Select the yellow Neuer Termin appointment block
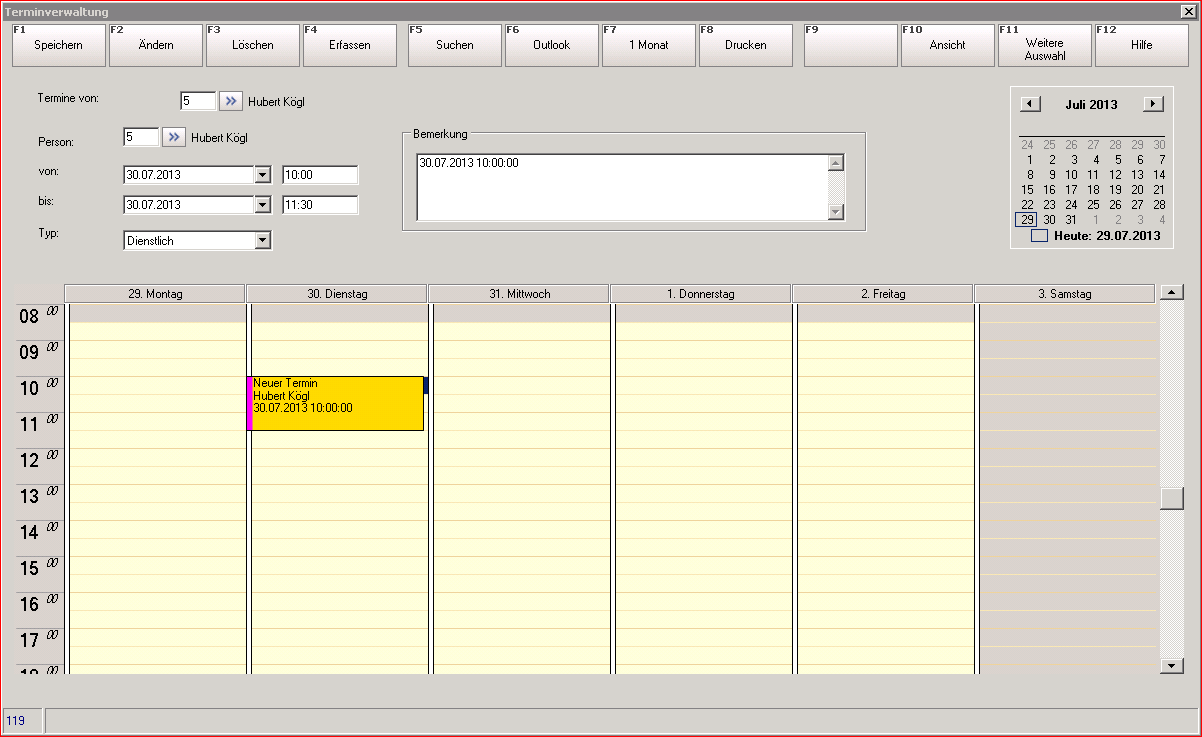Screen dimensions: 1202x737 (x=337, y=403)
